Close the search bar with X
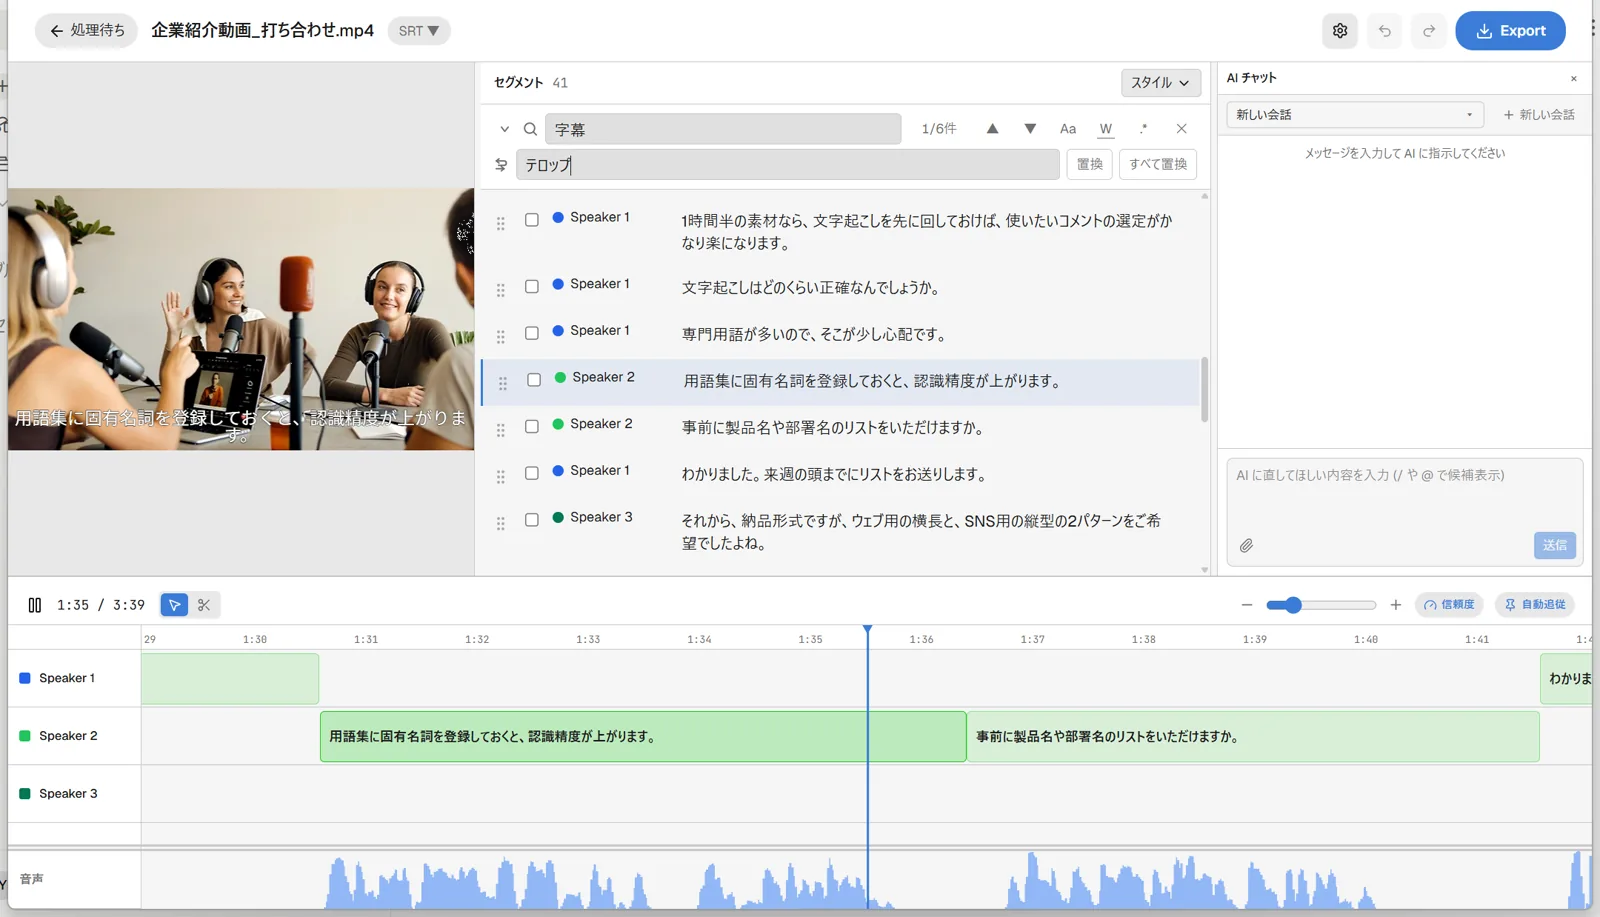The height and width of the screenshot is (917, 1600). click(1182, 129)
